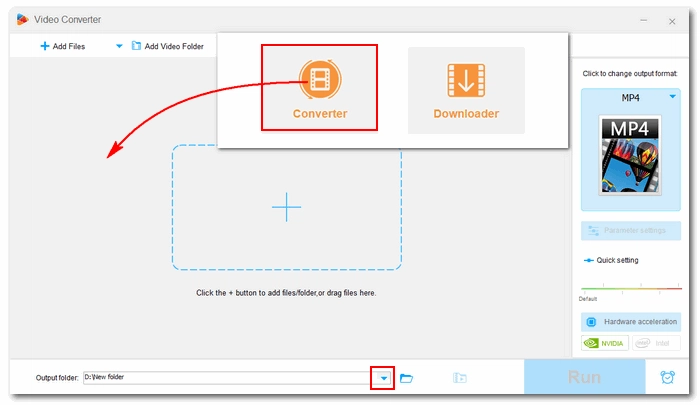
Task: Expand the MP4 output format dropdown
Action: point(672,97)
